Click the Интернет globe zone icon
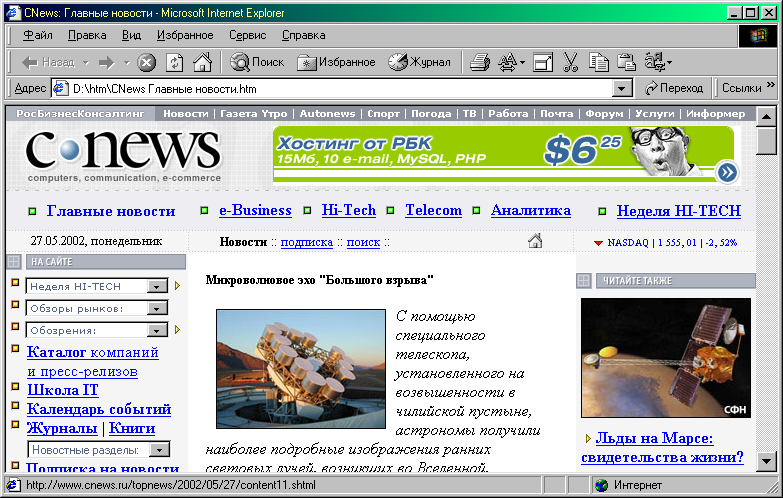Viewport: 783px width, 498px height. [x=602, y=485]
